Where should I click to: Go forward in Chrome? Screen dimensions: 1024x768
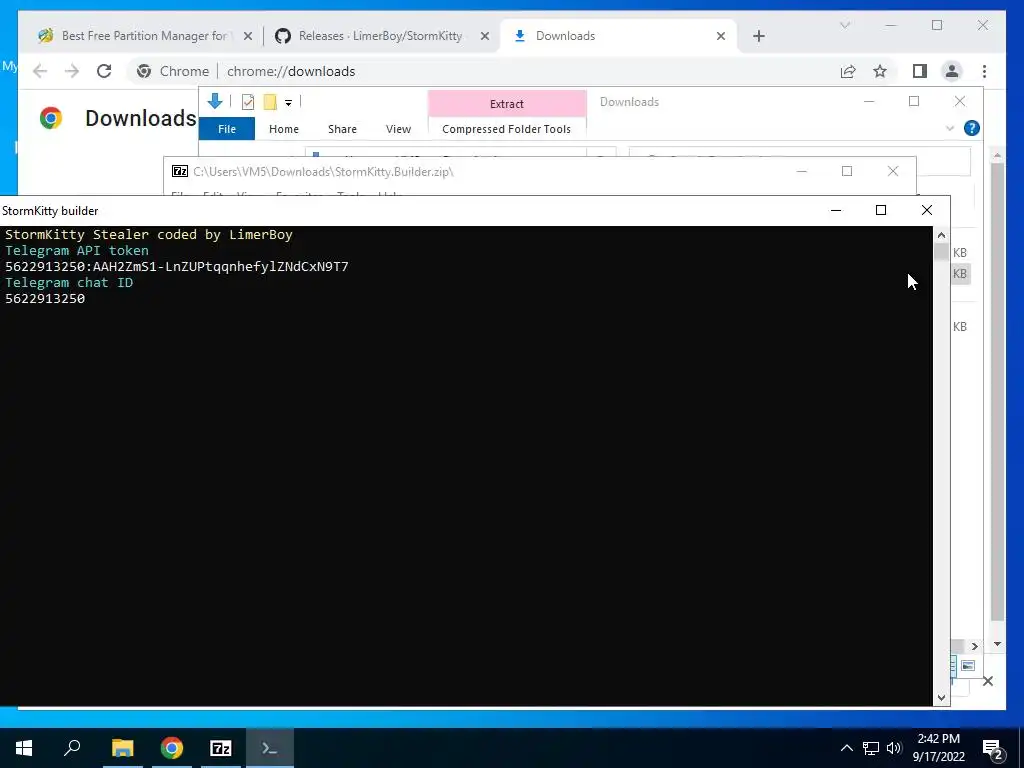pos(72,71)
